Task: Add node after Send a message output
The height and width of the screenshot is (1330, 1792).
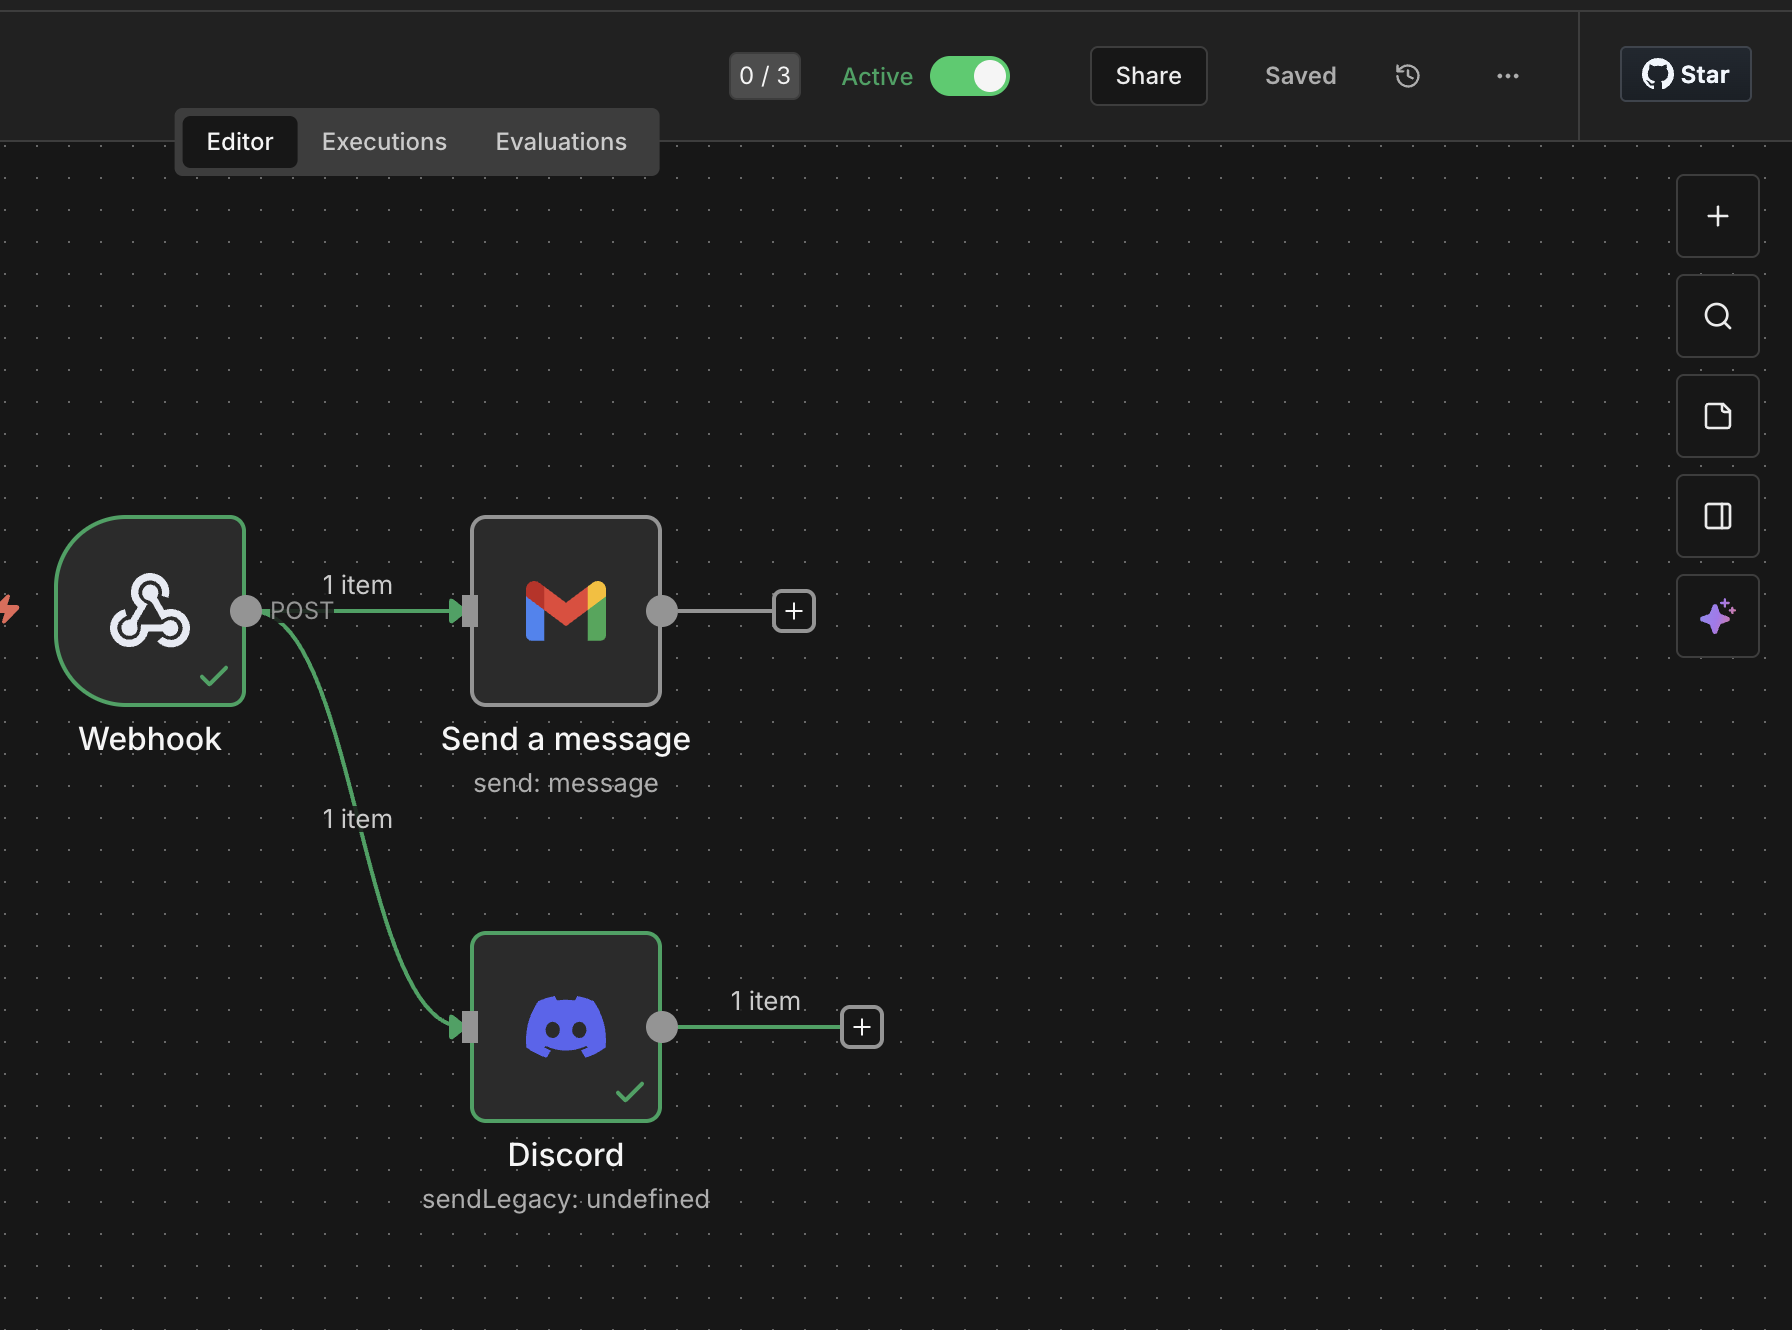Action: (794, 611)
